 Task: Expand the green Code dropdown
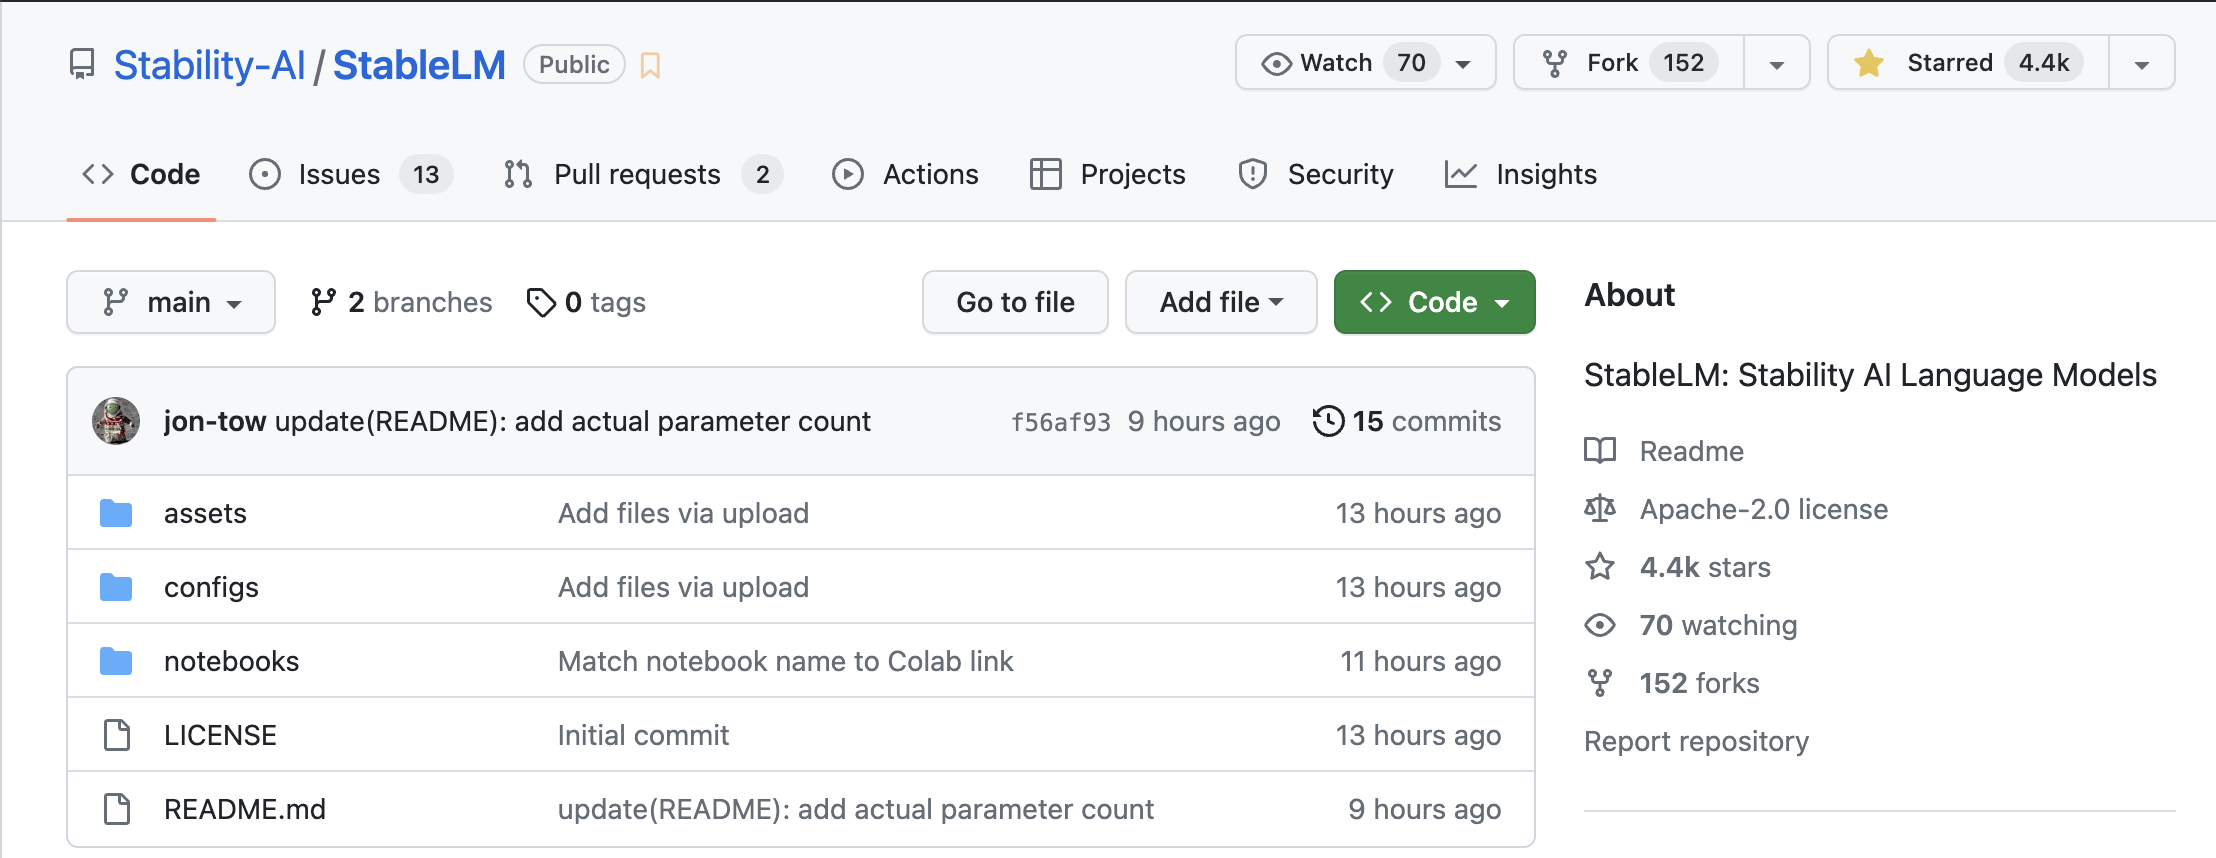coord(1434,302)
